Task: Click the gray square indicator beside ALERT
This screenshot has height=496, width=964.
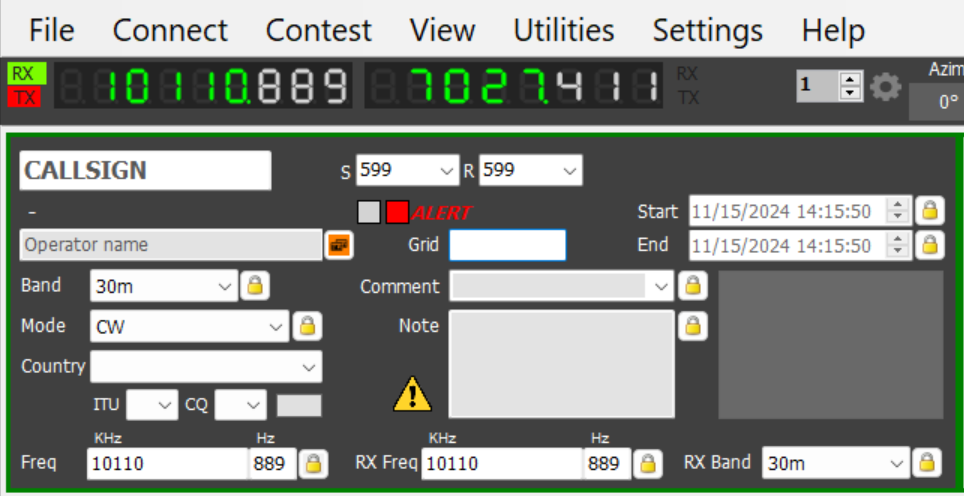Action: [369, 212]
